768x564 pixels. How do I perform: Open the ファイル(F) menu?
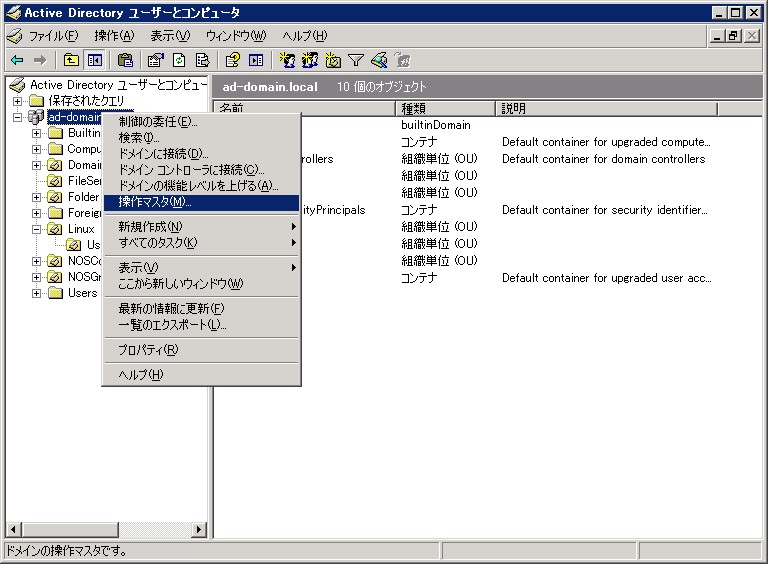pos(53,36)
